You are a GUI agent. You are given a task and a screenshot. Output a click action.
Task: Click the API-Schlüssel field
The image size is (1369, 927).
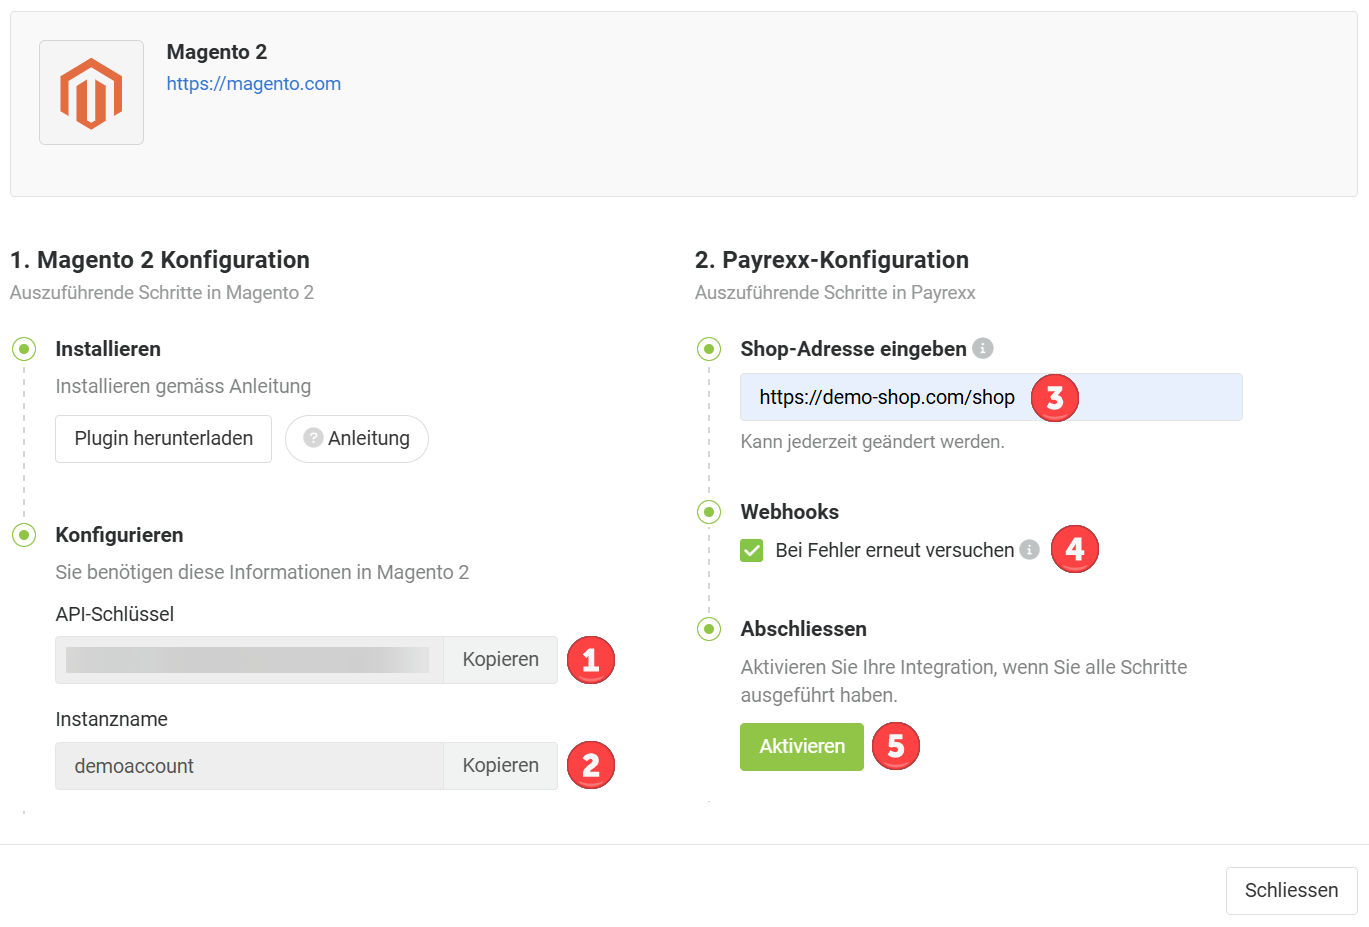click(x=249, y=660)
